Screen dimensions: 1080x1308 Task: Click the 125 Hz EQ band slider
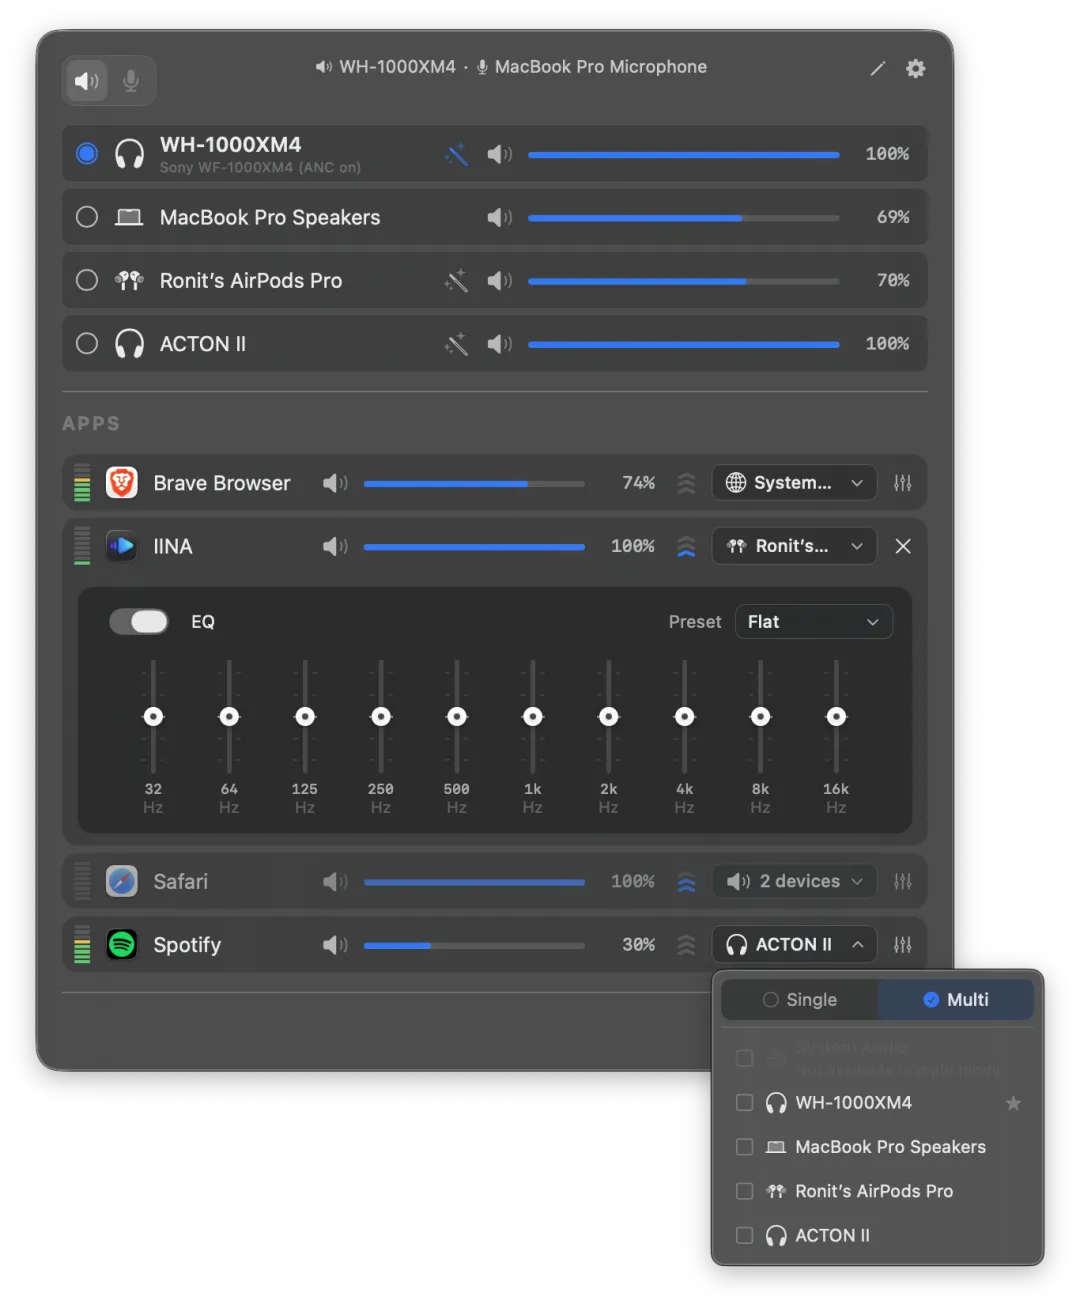305,716
